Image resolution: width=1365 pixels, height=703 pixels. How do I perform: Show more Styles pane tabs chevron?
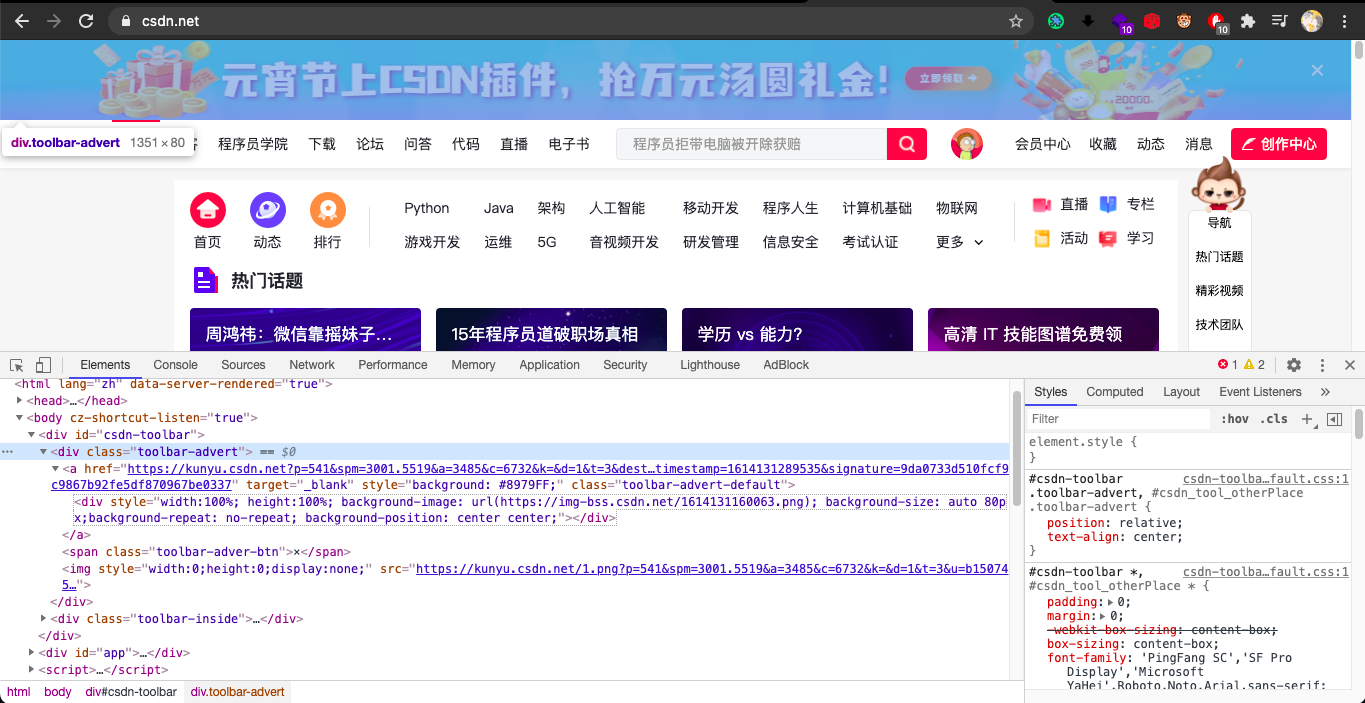[1325, 392]
